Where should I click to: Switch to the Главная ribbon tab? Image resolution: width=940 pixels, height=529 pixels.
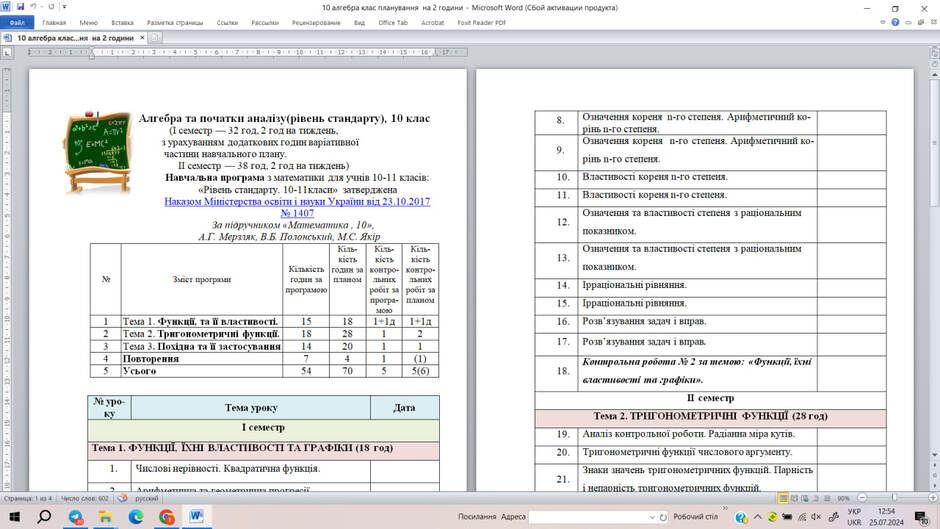tap(54, 23)
